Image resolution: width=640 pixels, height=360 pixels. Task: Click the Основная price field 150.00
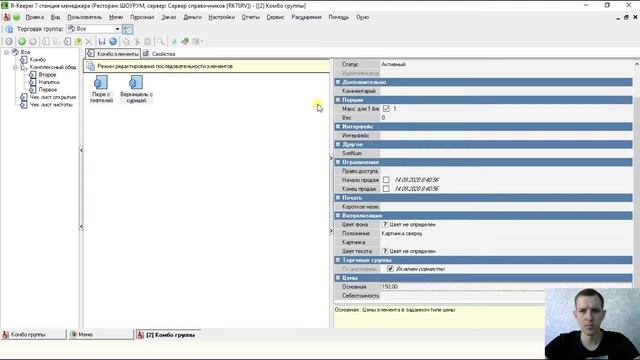coord(462,287)
